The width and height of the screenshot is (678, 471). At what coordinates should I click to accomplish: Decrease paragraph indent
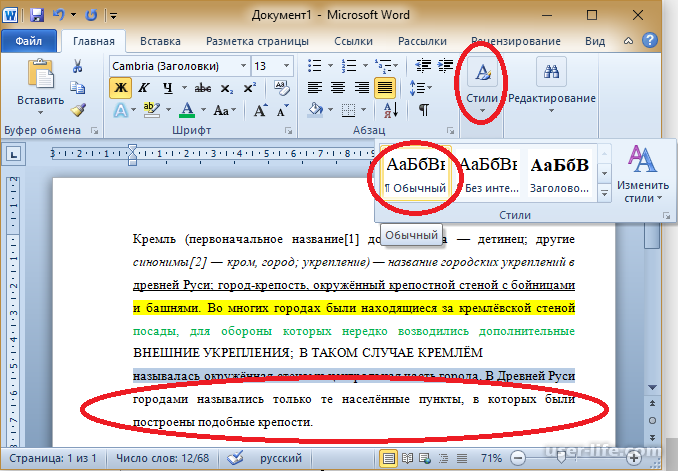pyautogui.click(x=423, y=66)
